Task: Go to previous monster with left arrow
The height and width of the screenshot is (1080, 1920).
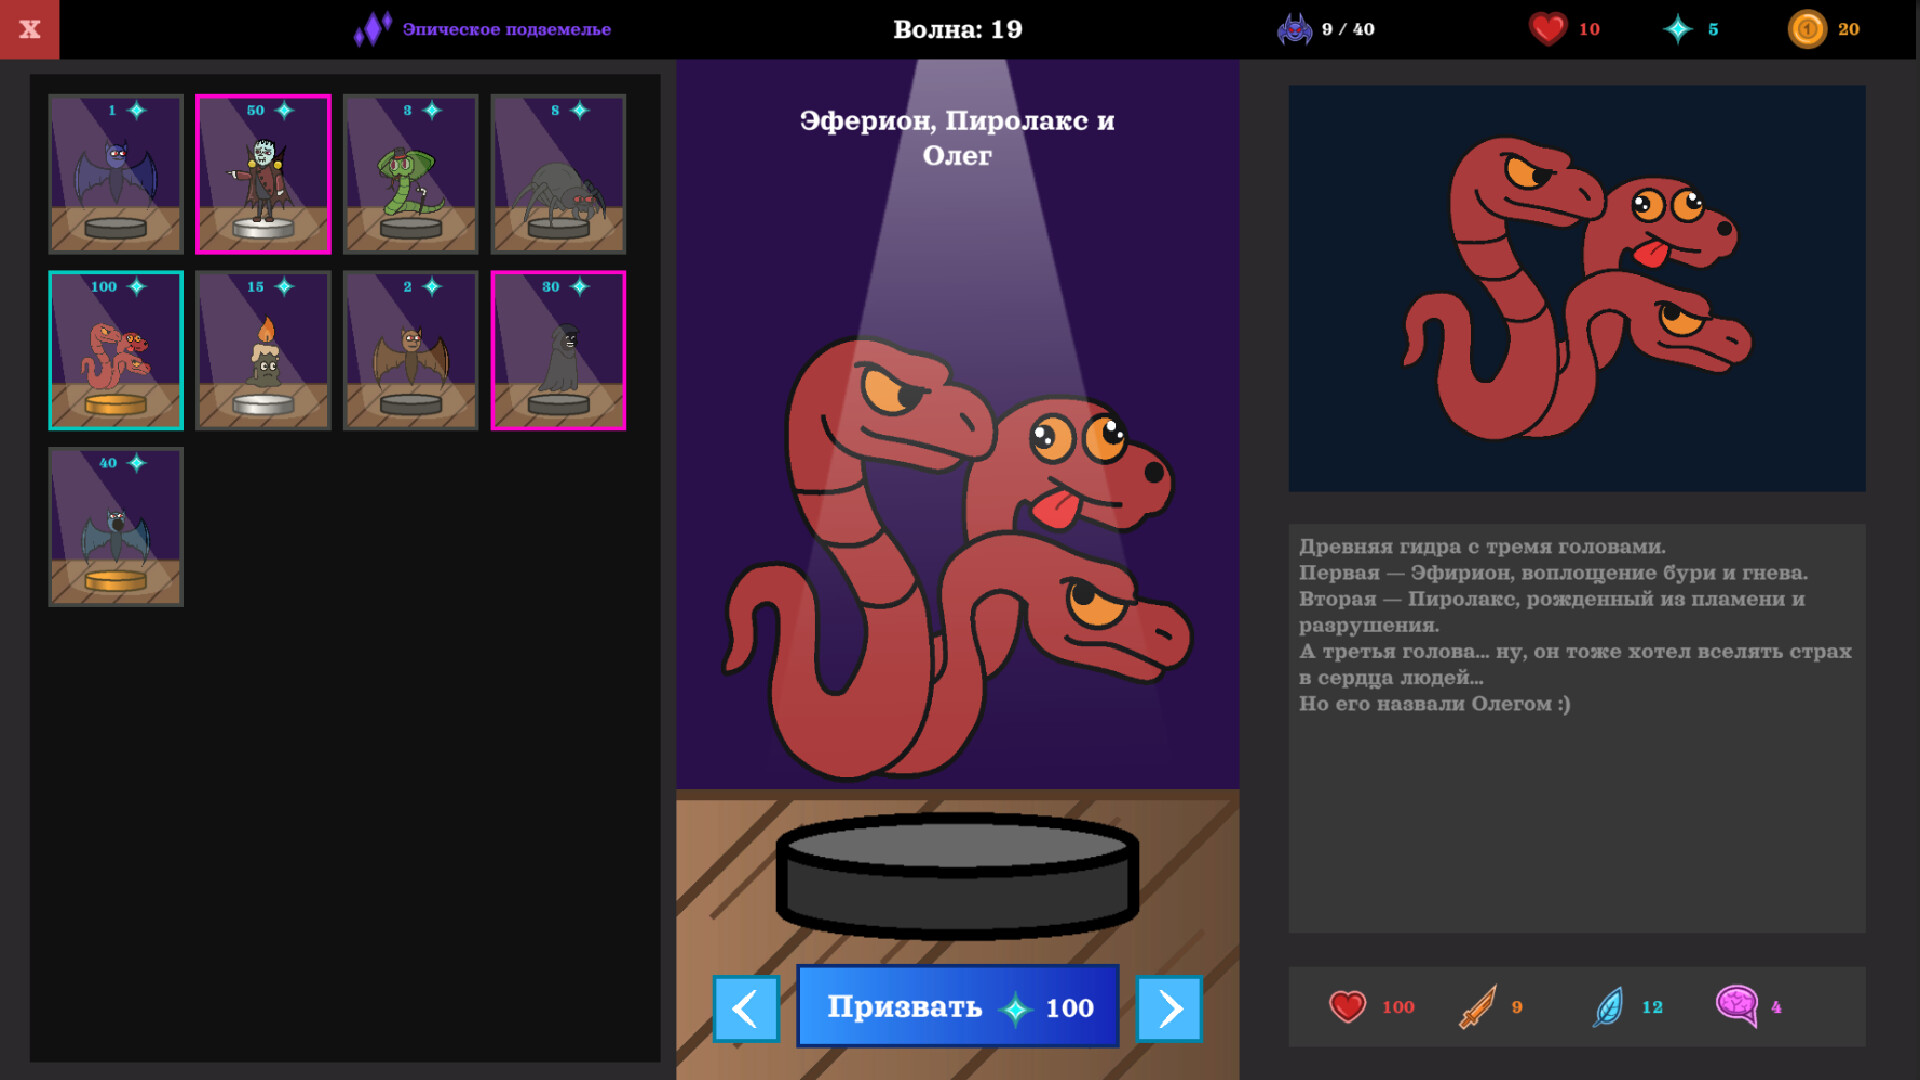Action: pyautogui.click(x=746, y=1009)
